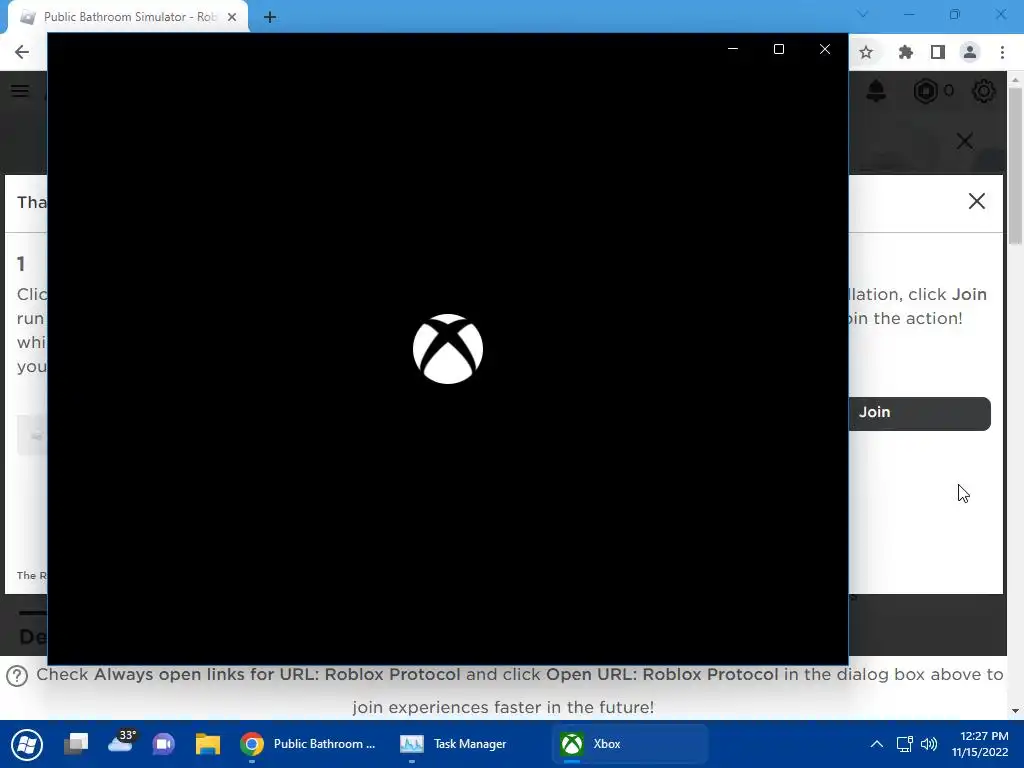This screenshot has height=768, width=1024.
Task: Open the clock showing 12:27 PM
Action: pyautogui.click(x=980, y=744)
